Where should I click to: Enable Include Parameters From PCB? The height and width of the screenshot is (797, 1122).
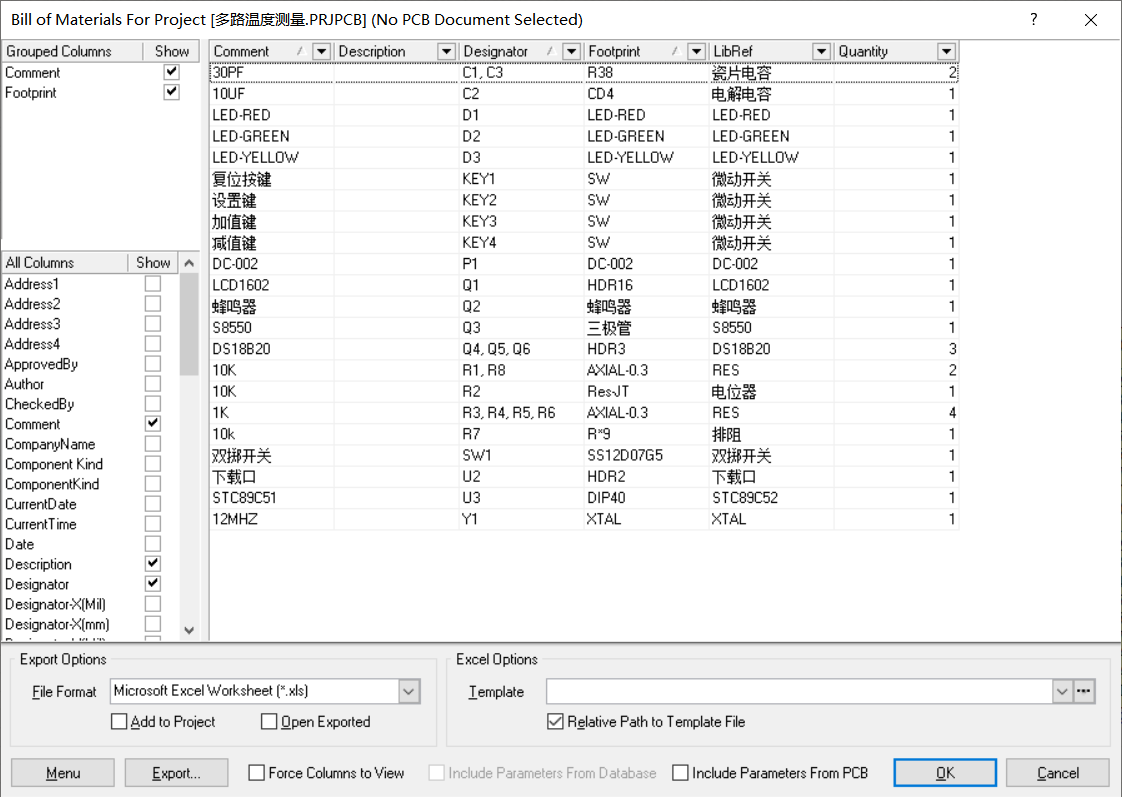click(680, 773)
